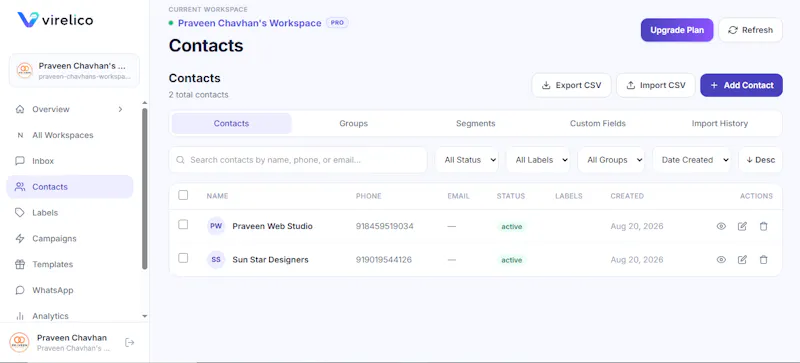
Task: Click the workspace avatar in sidebar card
Action: [x=24, y=70]
